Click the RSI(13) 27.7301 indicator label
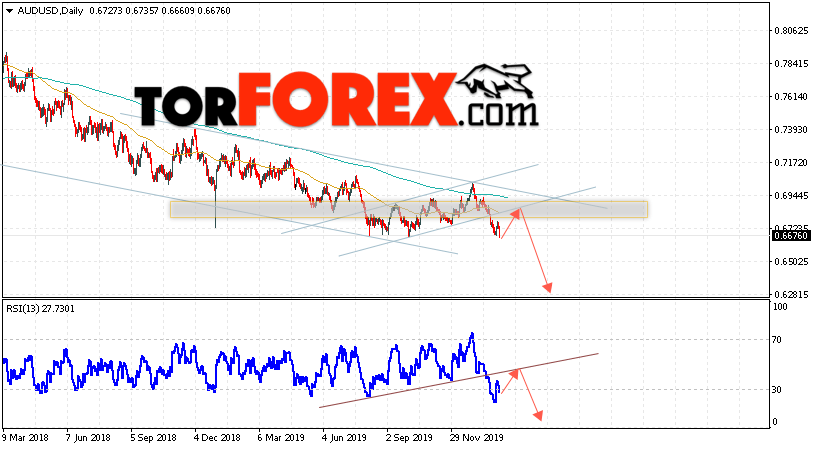 point(41,309)
